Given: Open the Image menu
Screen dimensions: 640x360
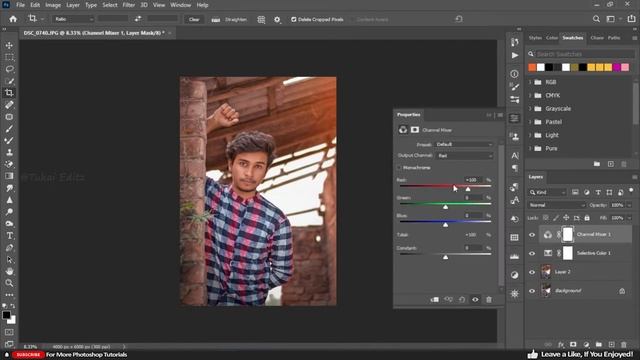Looking at the screenshot, I should 53,5.
